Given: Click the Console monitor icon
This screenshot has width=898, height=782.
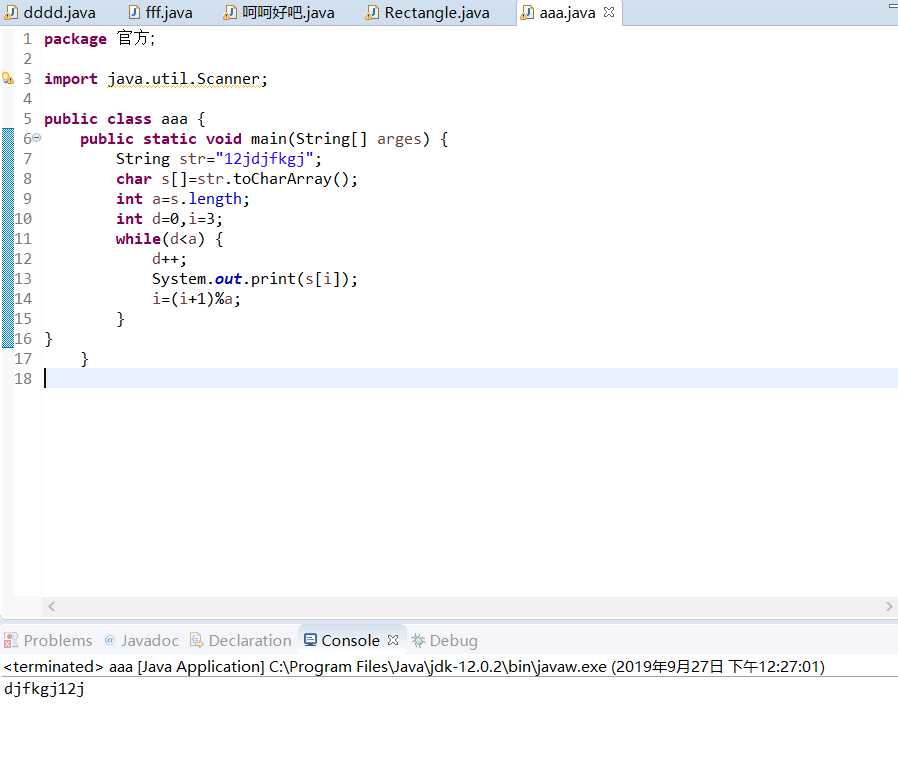Looking at the screenshot, I should click(310, 639).
